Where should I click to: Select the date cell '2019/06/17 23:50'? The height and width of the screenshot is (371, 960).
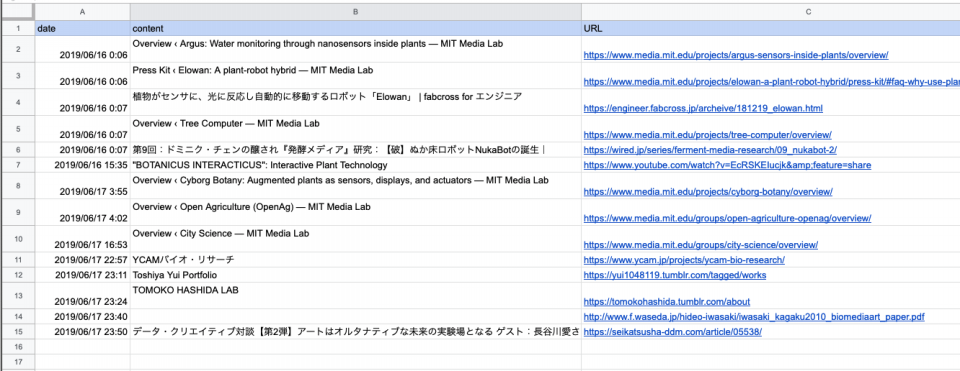(82, 332)
